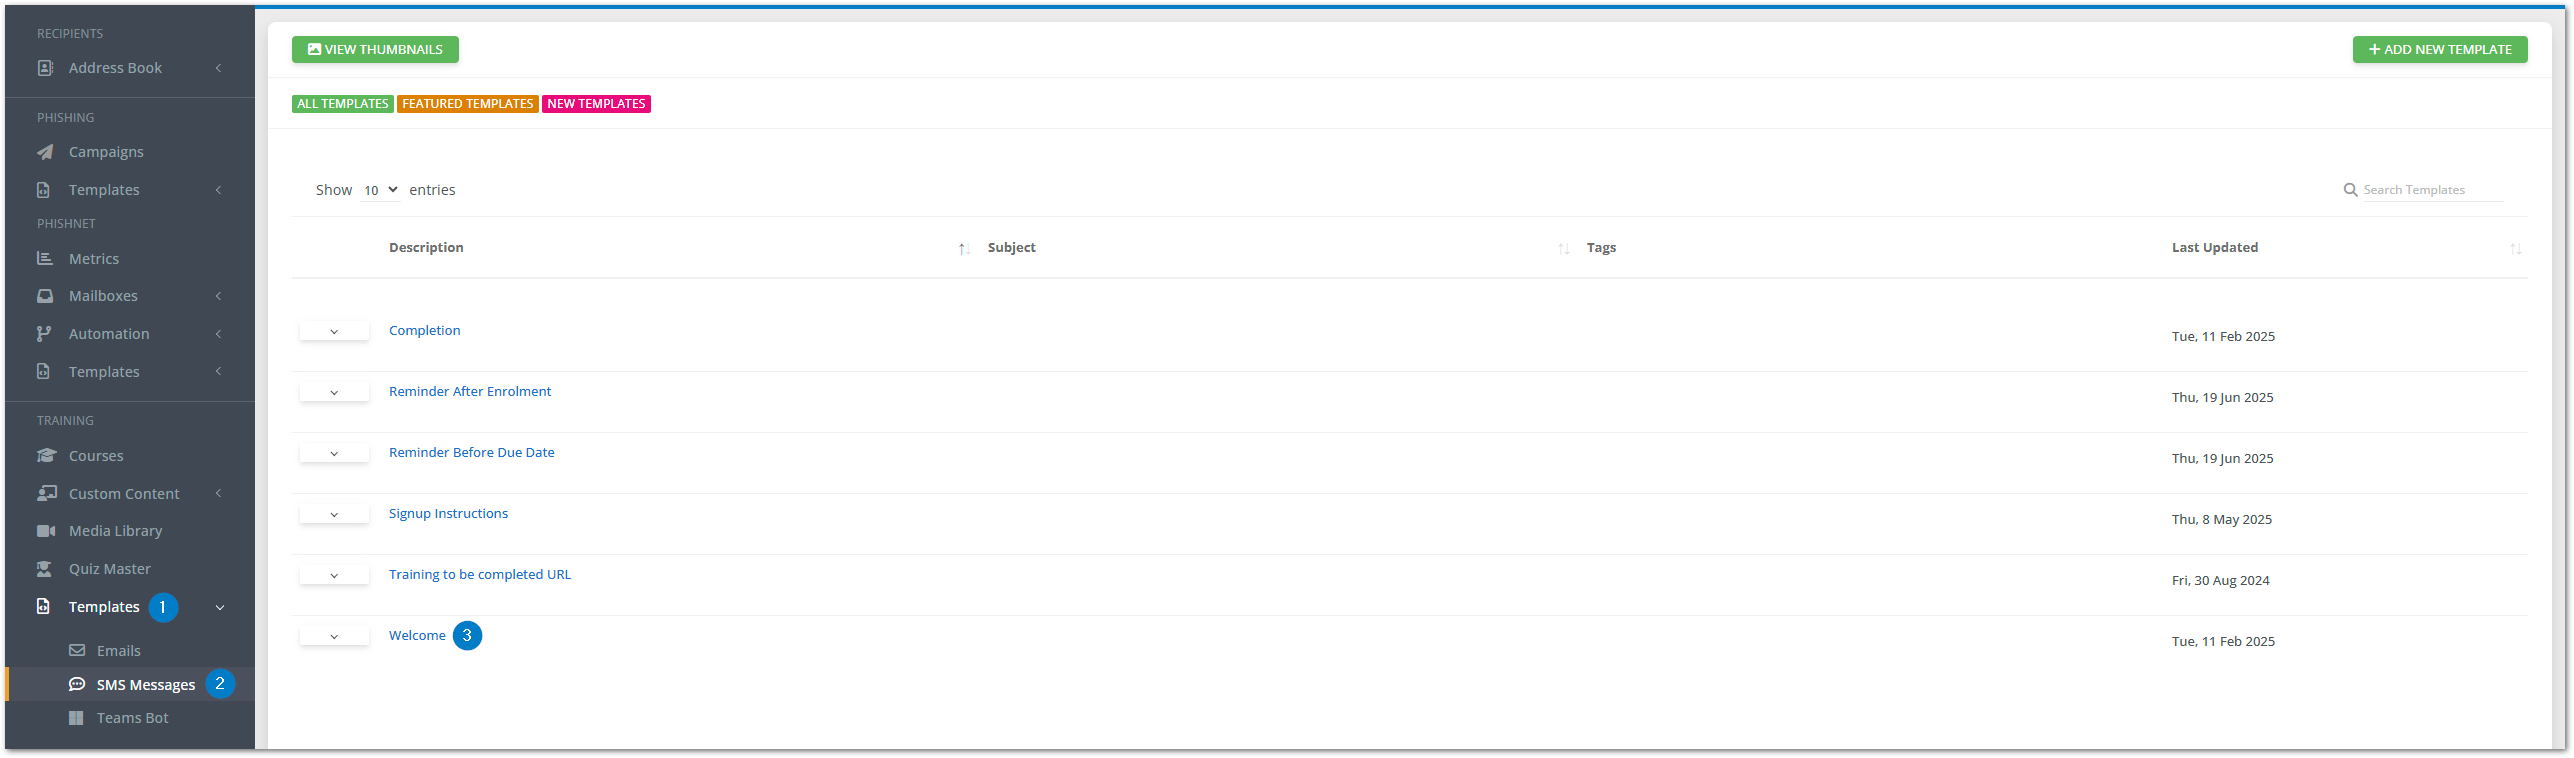This screenshot has height=758, width=2574.
Task: Click the Search Templates input field
Action: coord(2432,190)
